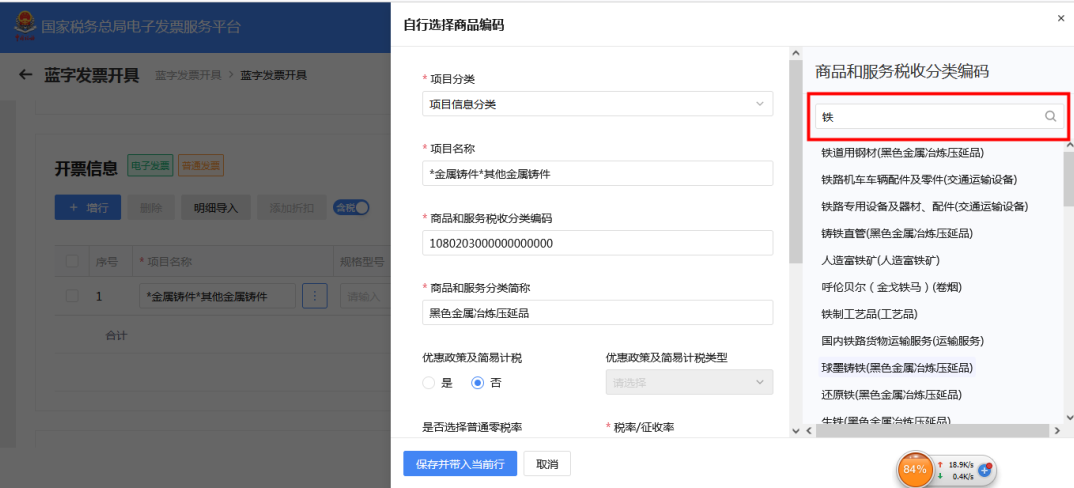1074x488 pixels.
Task: Click the 项目名称 cell input in row 1
Action: (x=217, y=296)
